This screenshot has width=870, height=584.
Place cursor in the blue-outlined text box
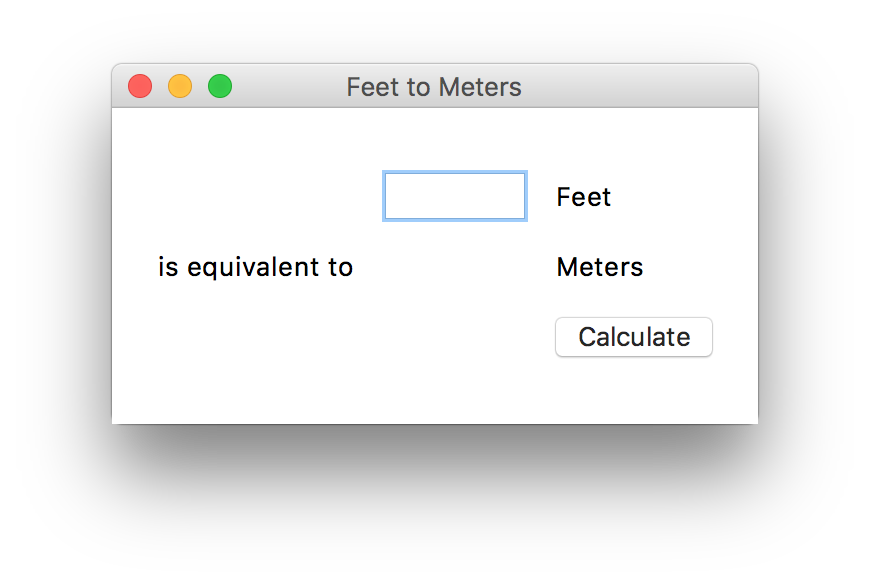[x=455, y=196]
